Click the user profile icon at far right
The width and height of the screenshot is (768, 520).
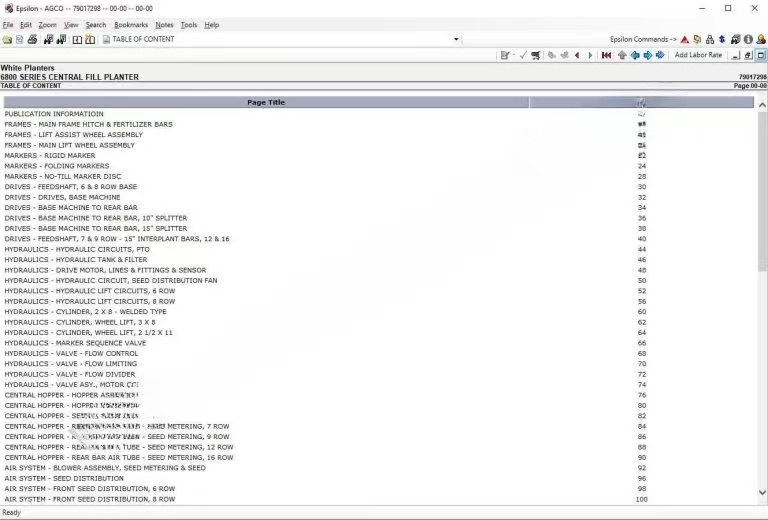761,40
